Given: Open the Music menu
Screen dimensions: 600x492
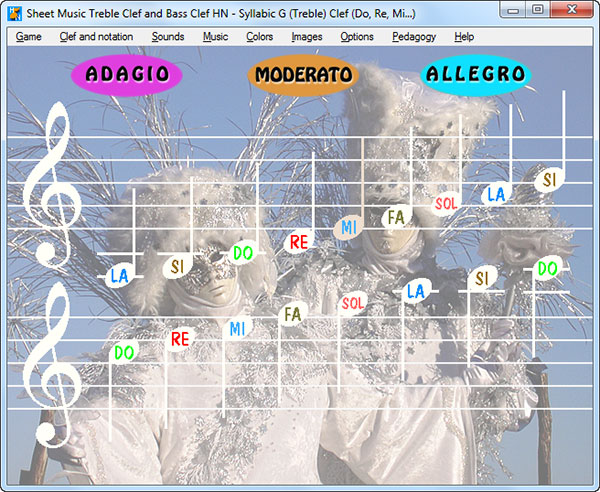Looking at the screenshot, I should (x=215, y=37).
